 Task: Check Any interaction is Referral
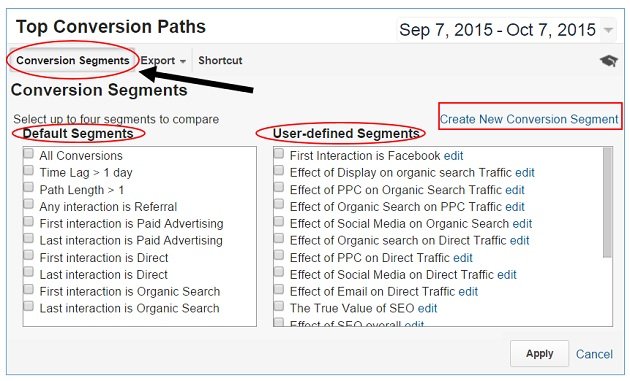(x=29, y=204)
